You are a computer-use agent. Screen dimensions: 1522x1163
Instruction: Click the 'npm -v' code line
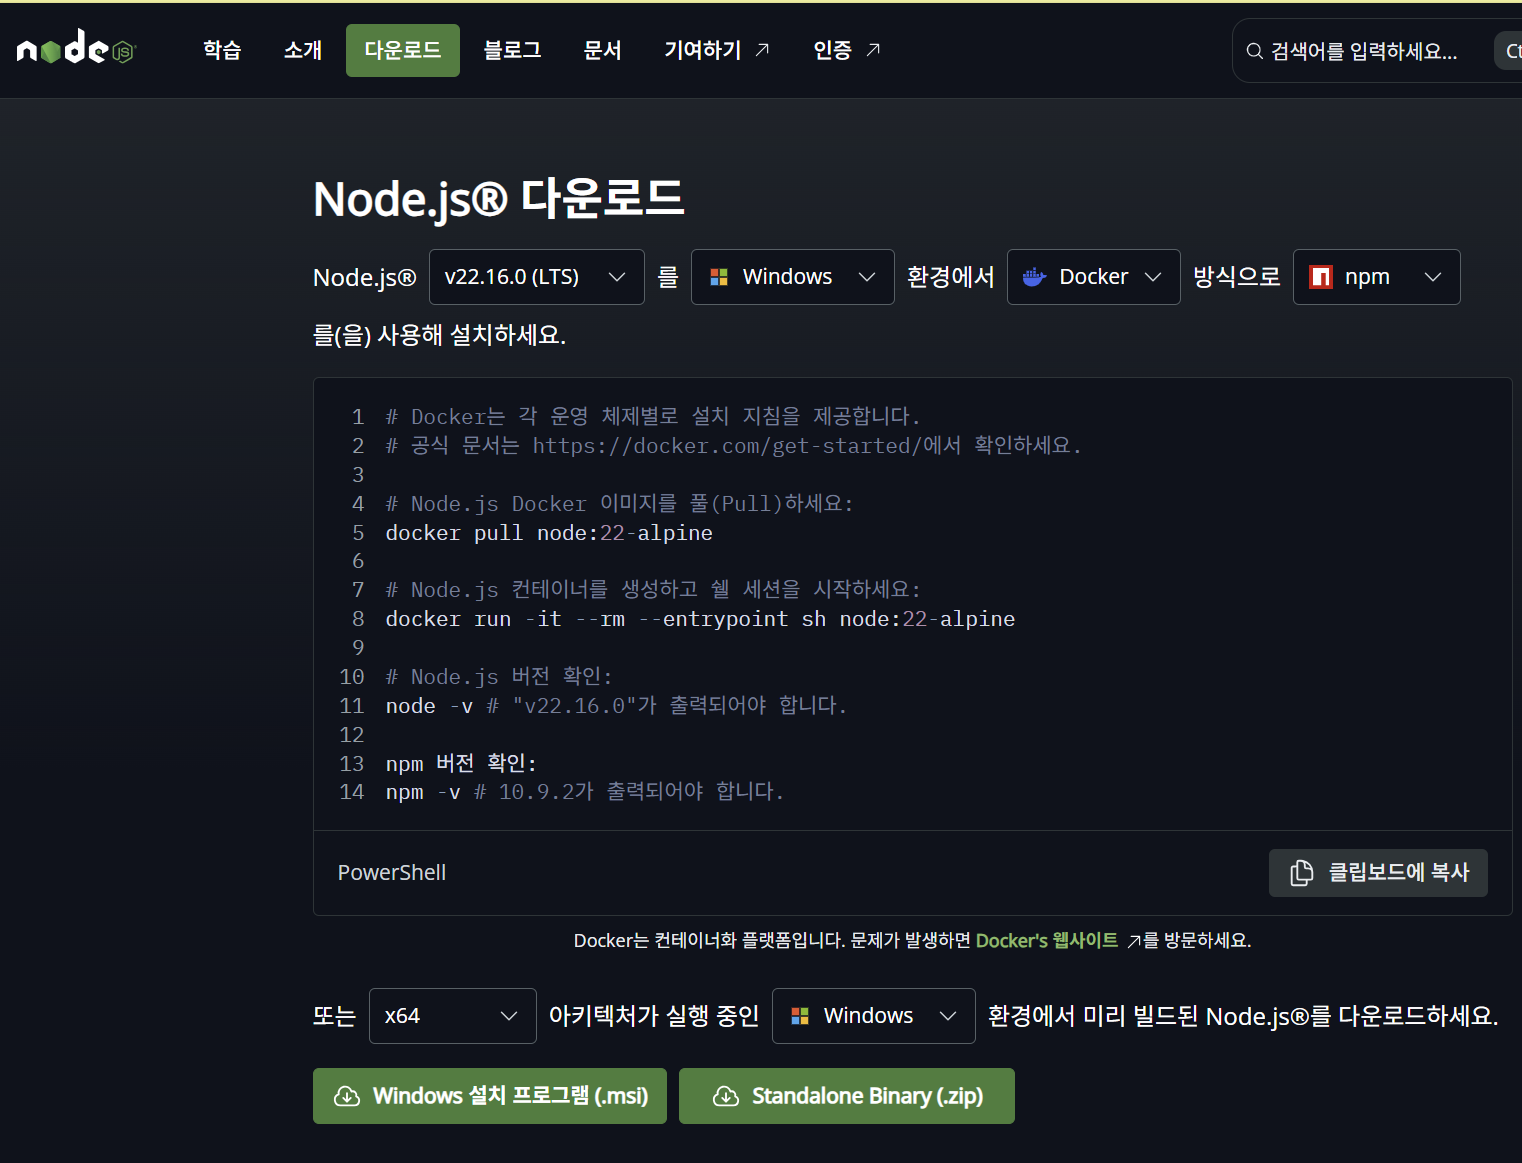(x=585, y=792)
